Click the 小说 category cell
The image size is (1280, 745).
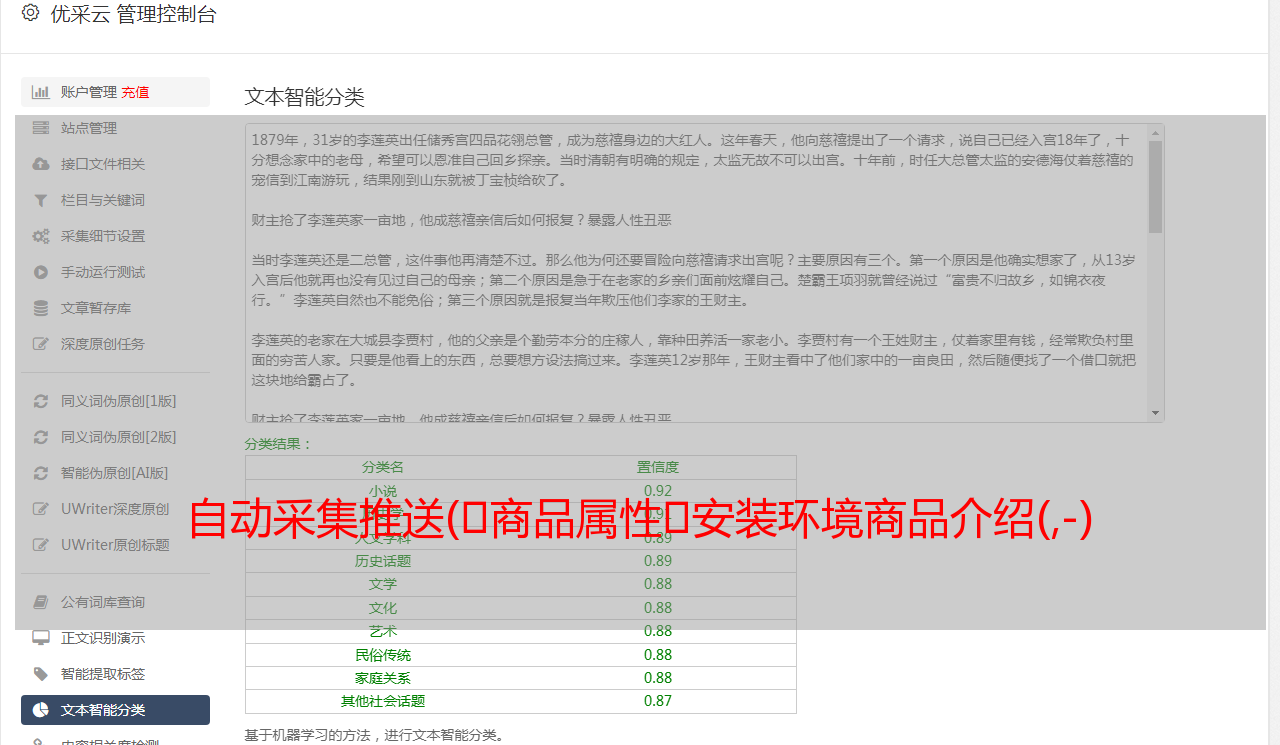click(x=383, y=491)
